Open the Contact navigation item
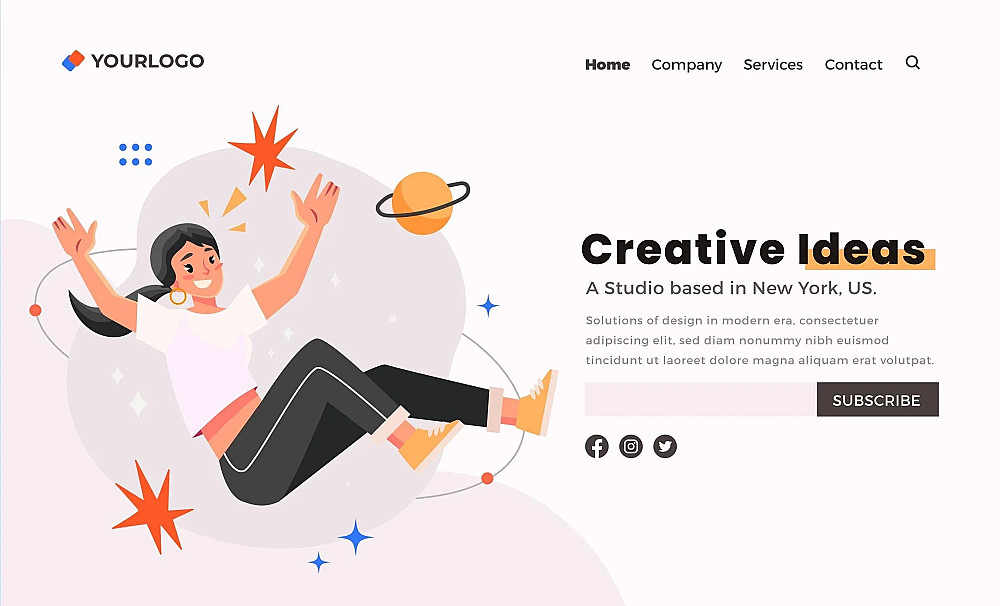 853,64
